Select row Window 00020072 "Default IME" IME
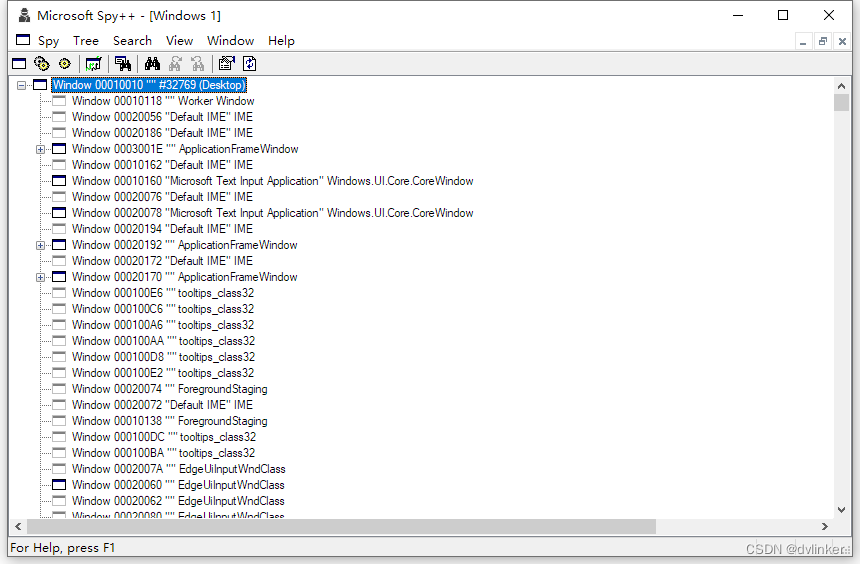 coord(162,405)
